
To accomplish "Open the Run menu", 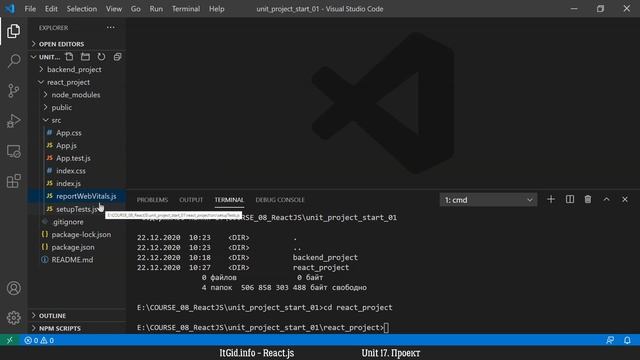I will [x=156, y=9].
